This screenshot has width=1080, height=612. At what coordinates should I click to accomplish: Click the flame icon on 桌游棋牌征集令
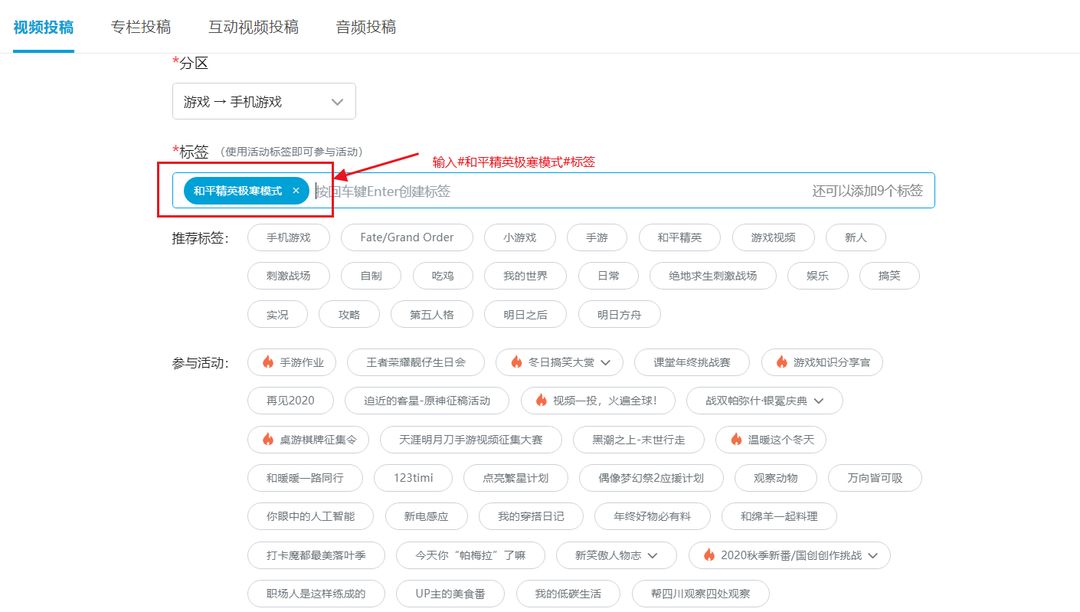[x=268, y=439]
